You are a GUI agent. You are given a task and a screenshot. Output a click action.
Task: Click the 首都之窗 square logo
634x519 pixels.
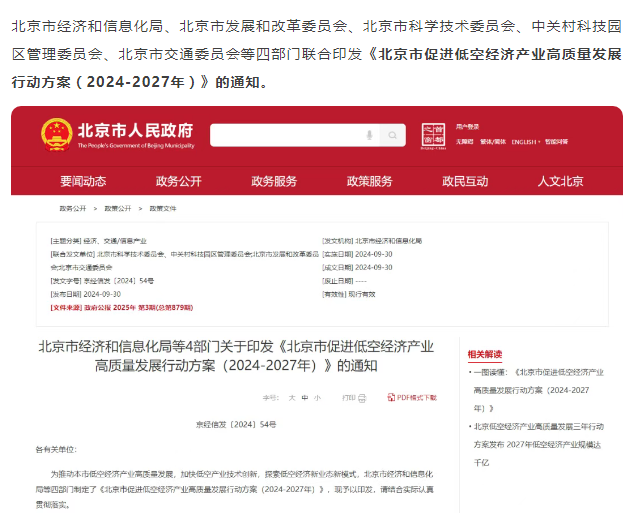(x=431, y=135)
